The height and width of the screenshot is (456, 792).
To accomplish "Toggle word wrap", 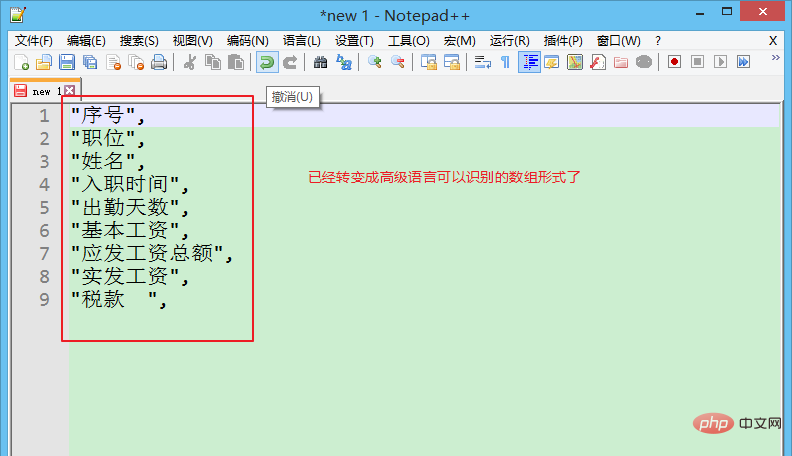I will point(483,62).
